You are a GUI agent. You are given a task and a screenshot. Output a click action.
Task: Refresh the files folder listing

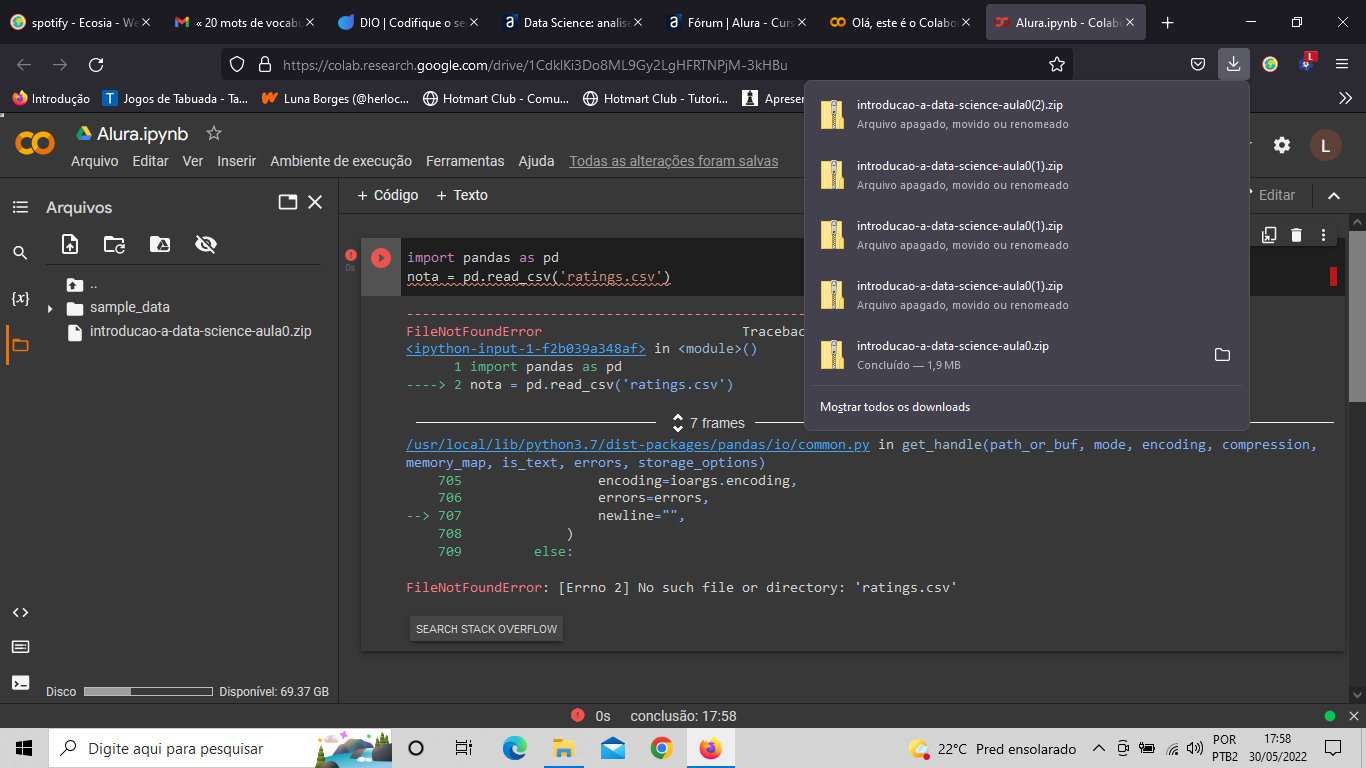coord(115,244)
